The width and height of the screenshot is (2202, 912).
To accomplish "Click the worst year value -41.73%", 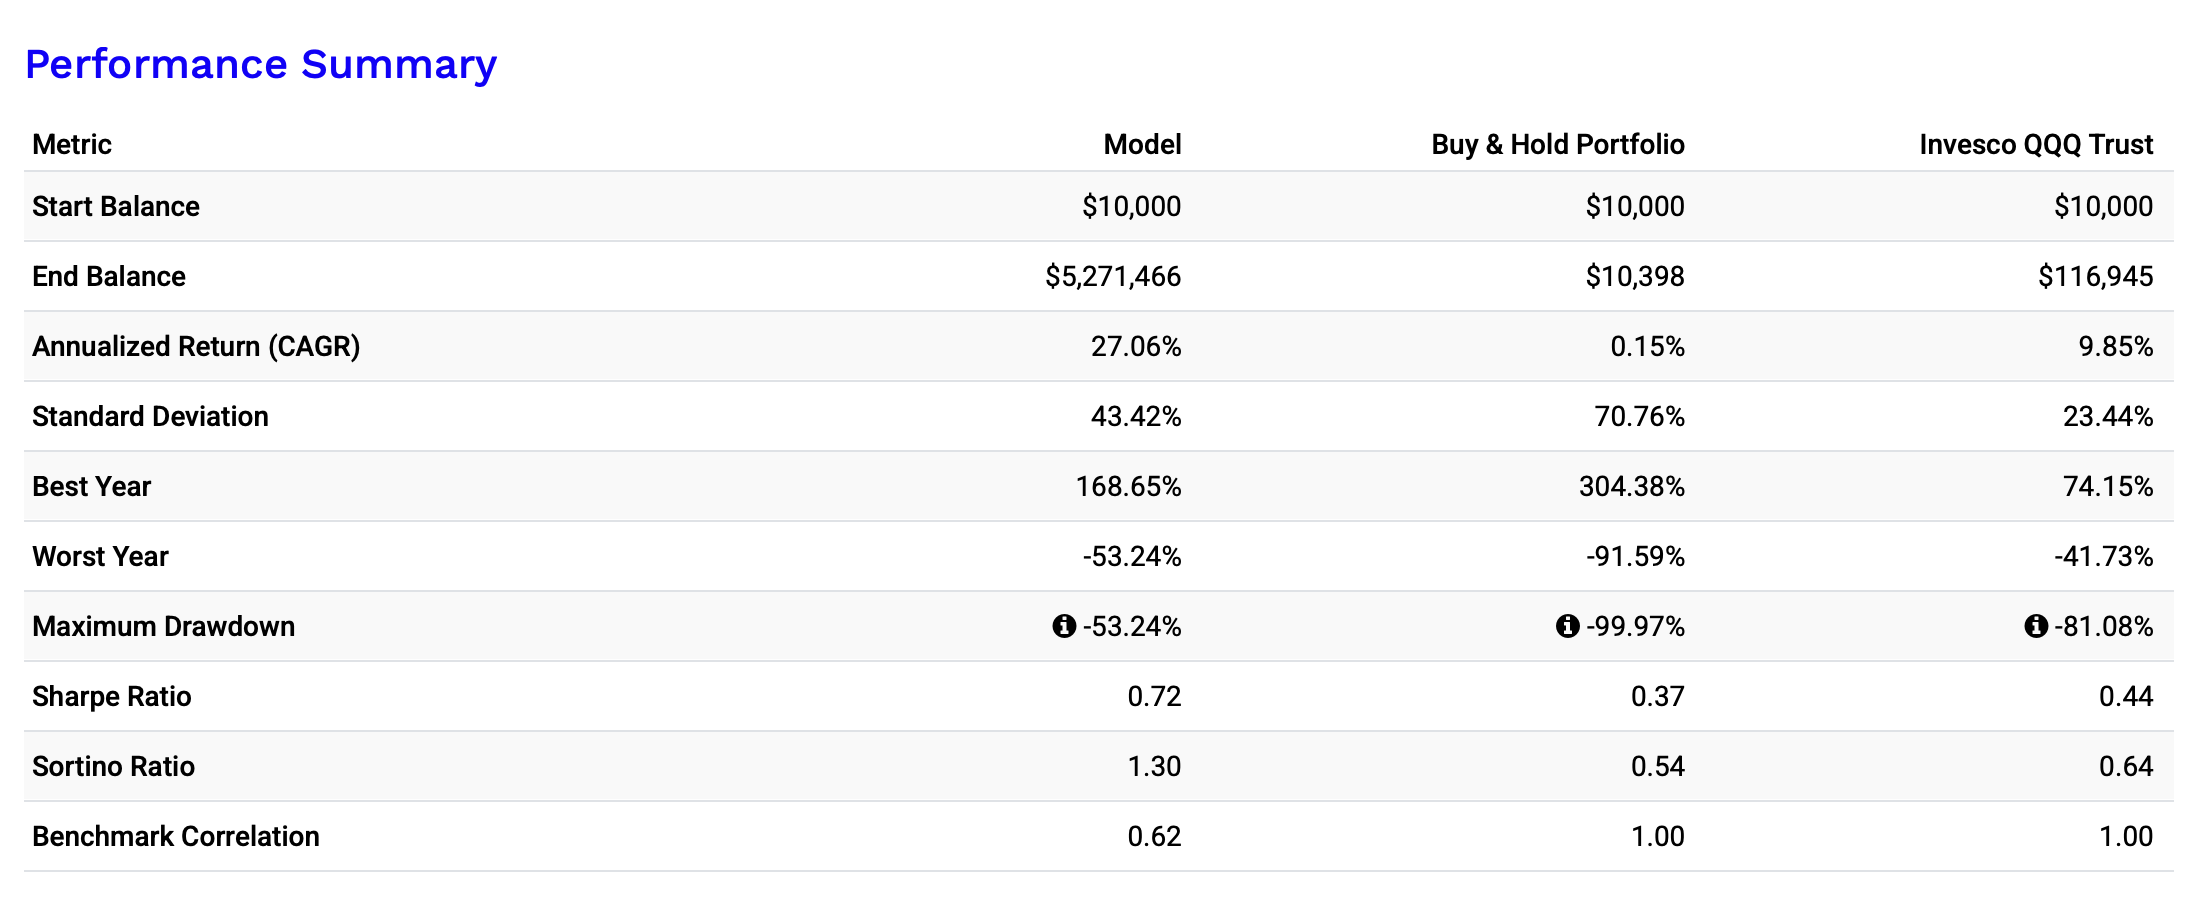I will pyautogui.click(x=2104, y=556).
